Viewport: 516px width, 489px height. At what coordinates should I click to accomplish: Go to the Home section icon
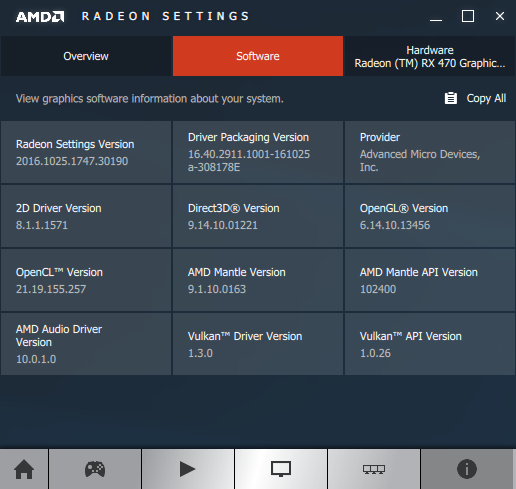pos(24,469)
